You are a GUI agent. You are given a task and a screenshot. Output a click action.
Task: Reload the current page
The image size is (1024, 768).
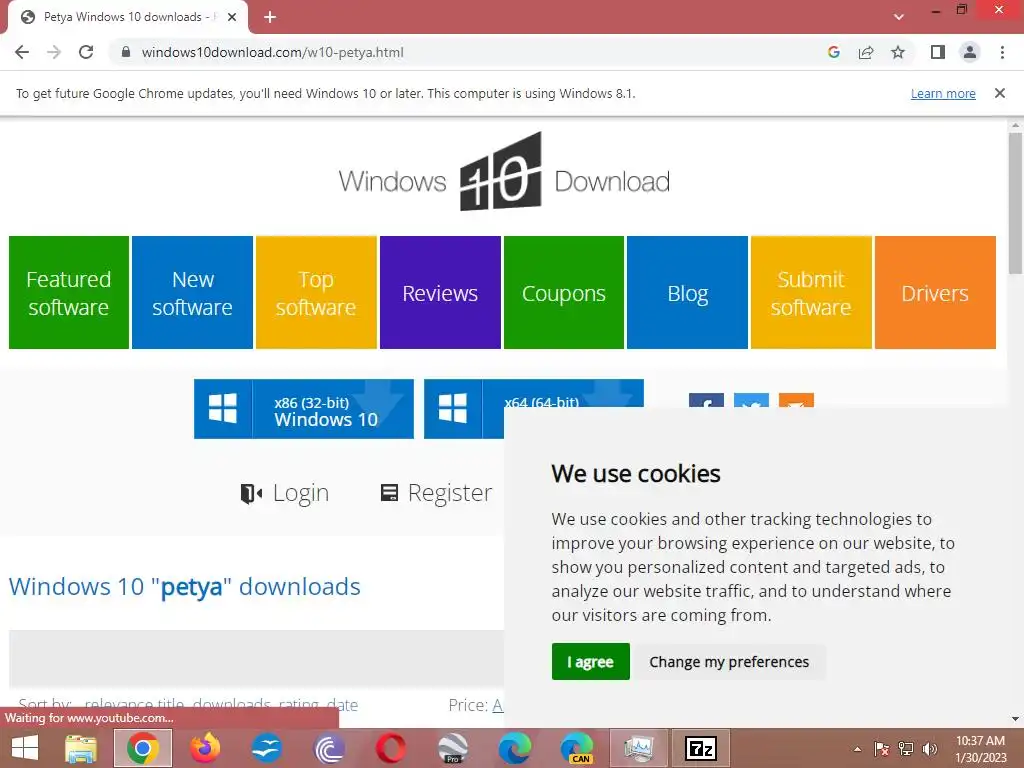click(x=86, y=52)
